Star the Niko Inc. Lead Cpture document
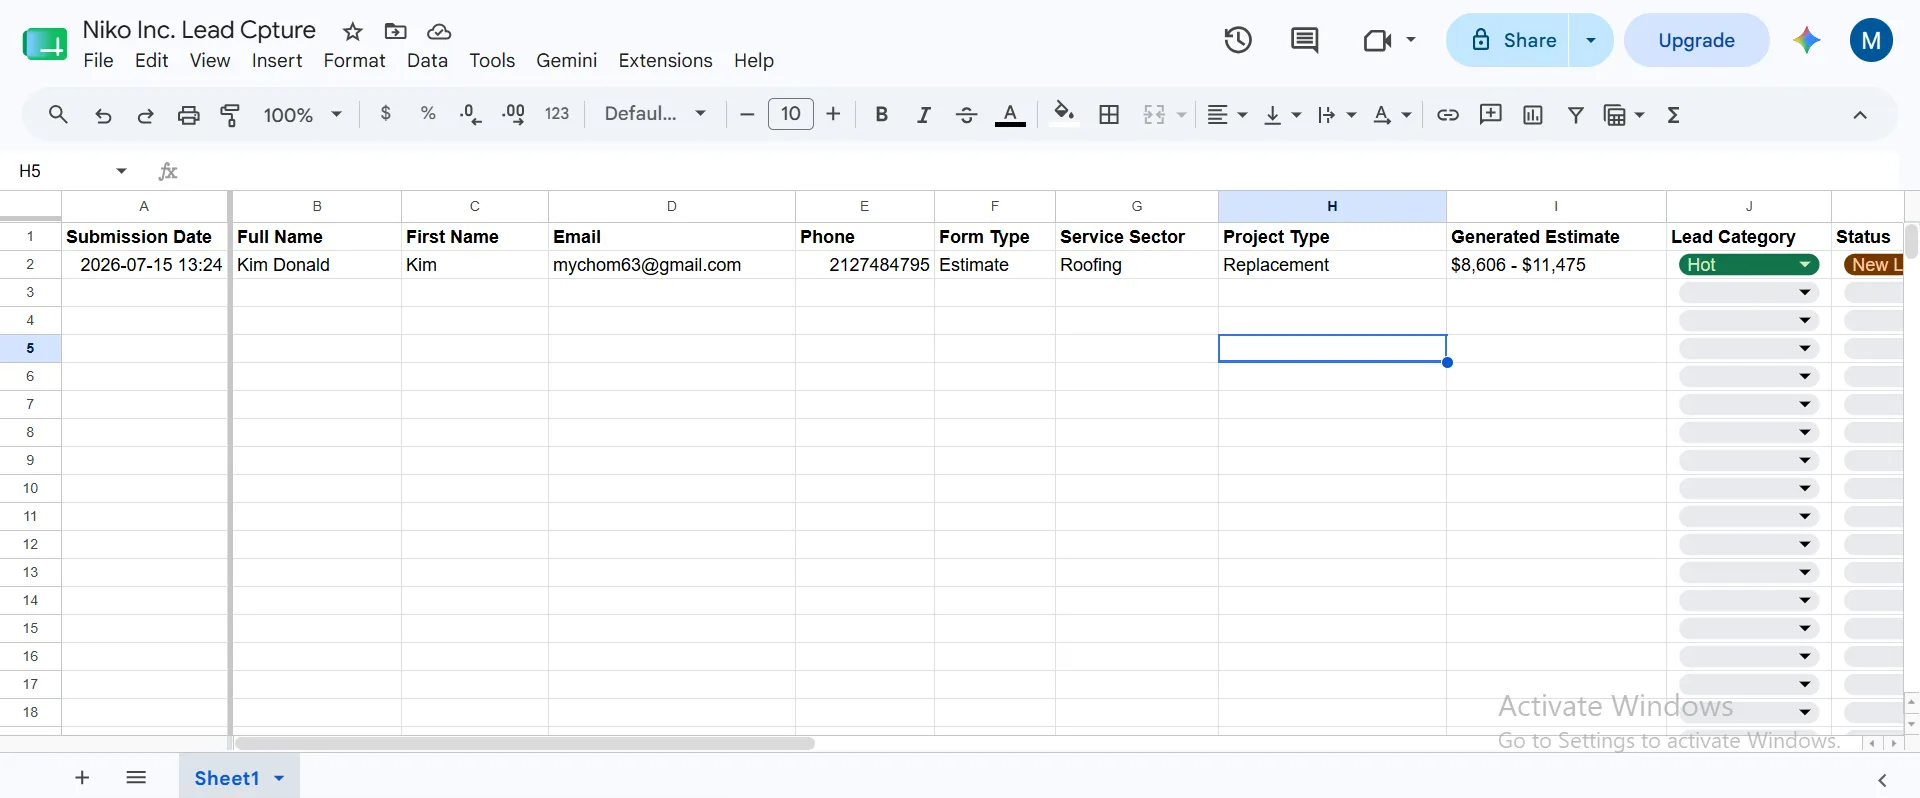1920x798 pixels. pyautogui.click(x=352, y=31)
